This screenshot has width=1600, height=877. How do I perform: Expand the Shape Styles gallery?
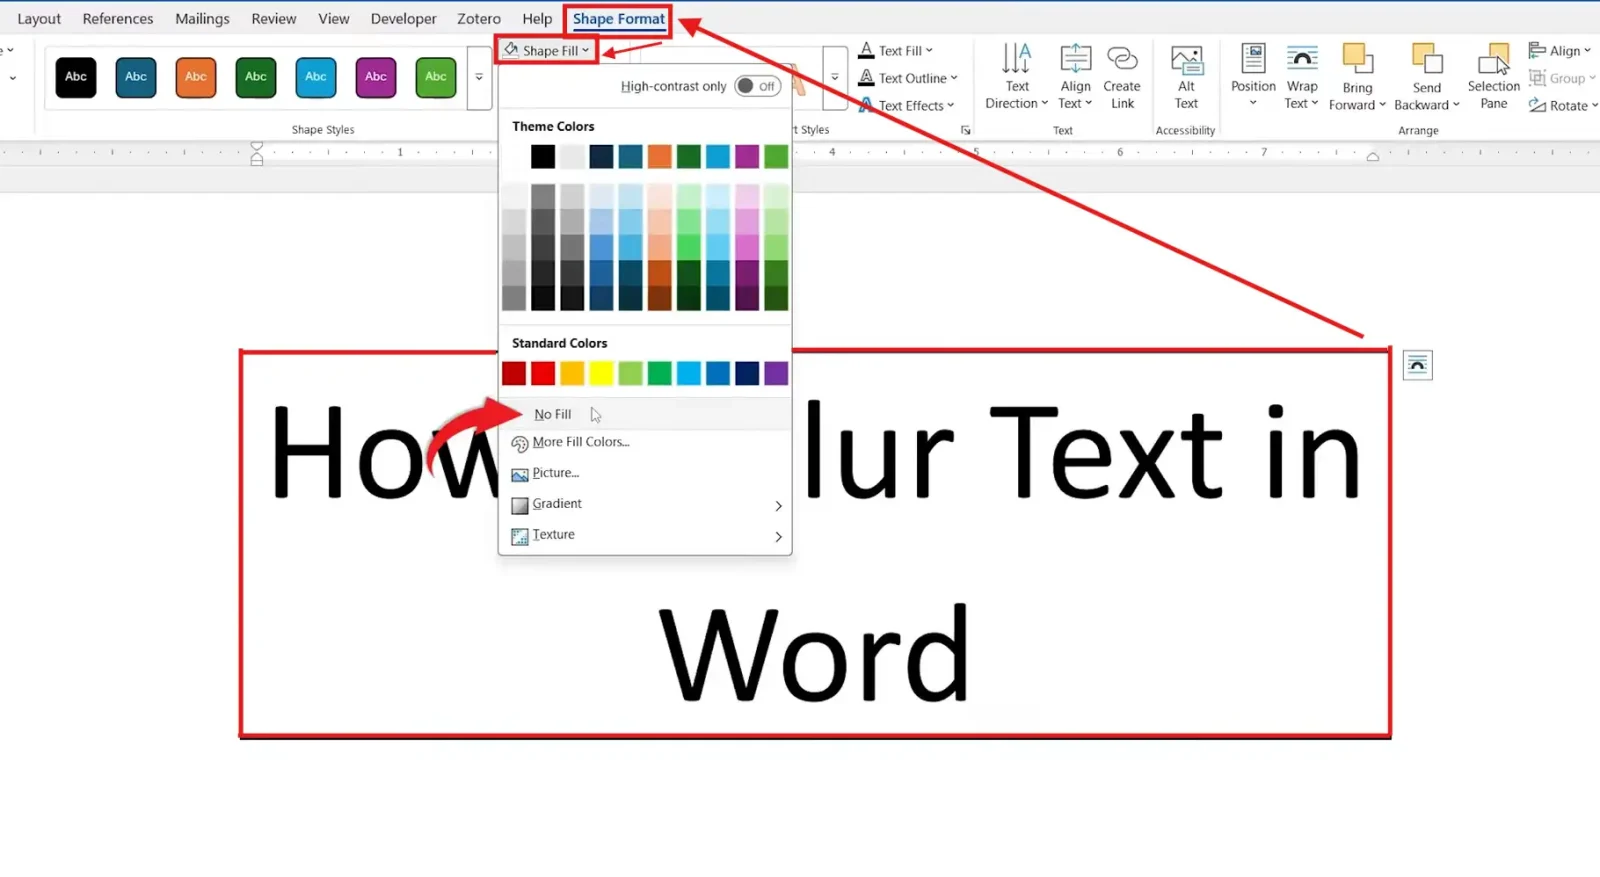click(x=479, y=77)
